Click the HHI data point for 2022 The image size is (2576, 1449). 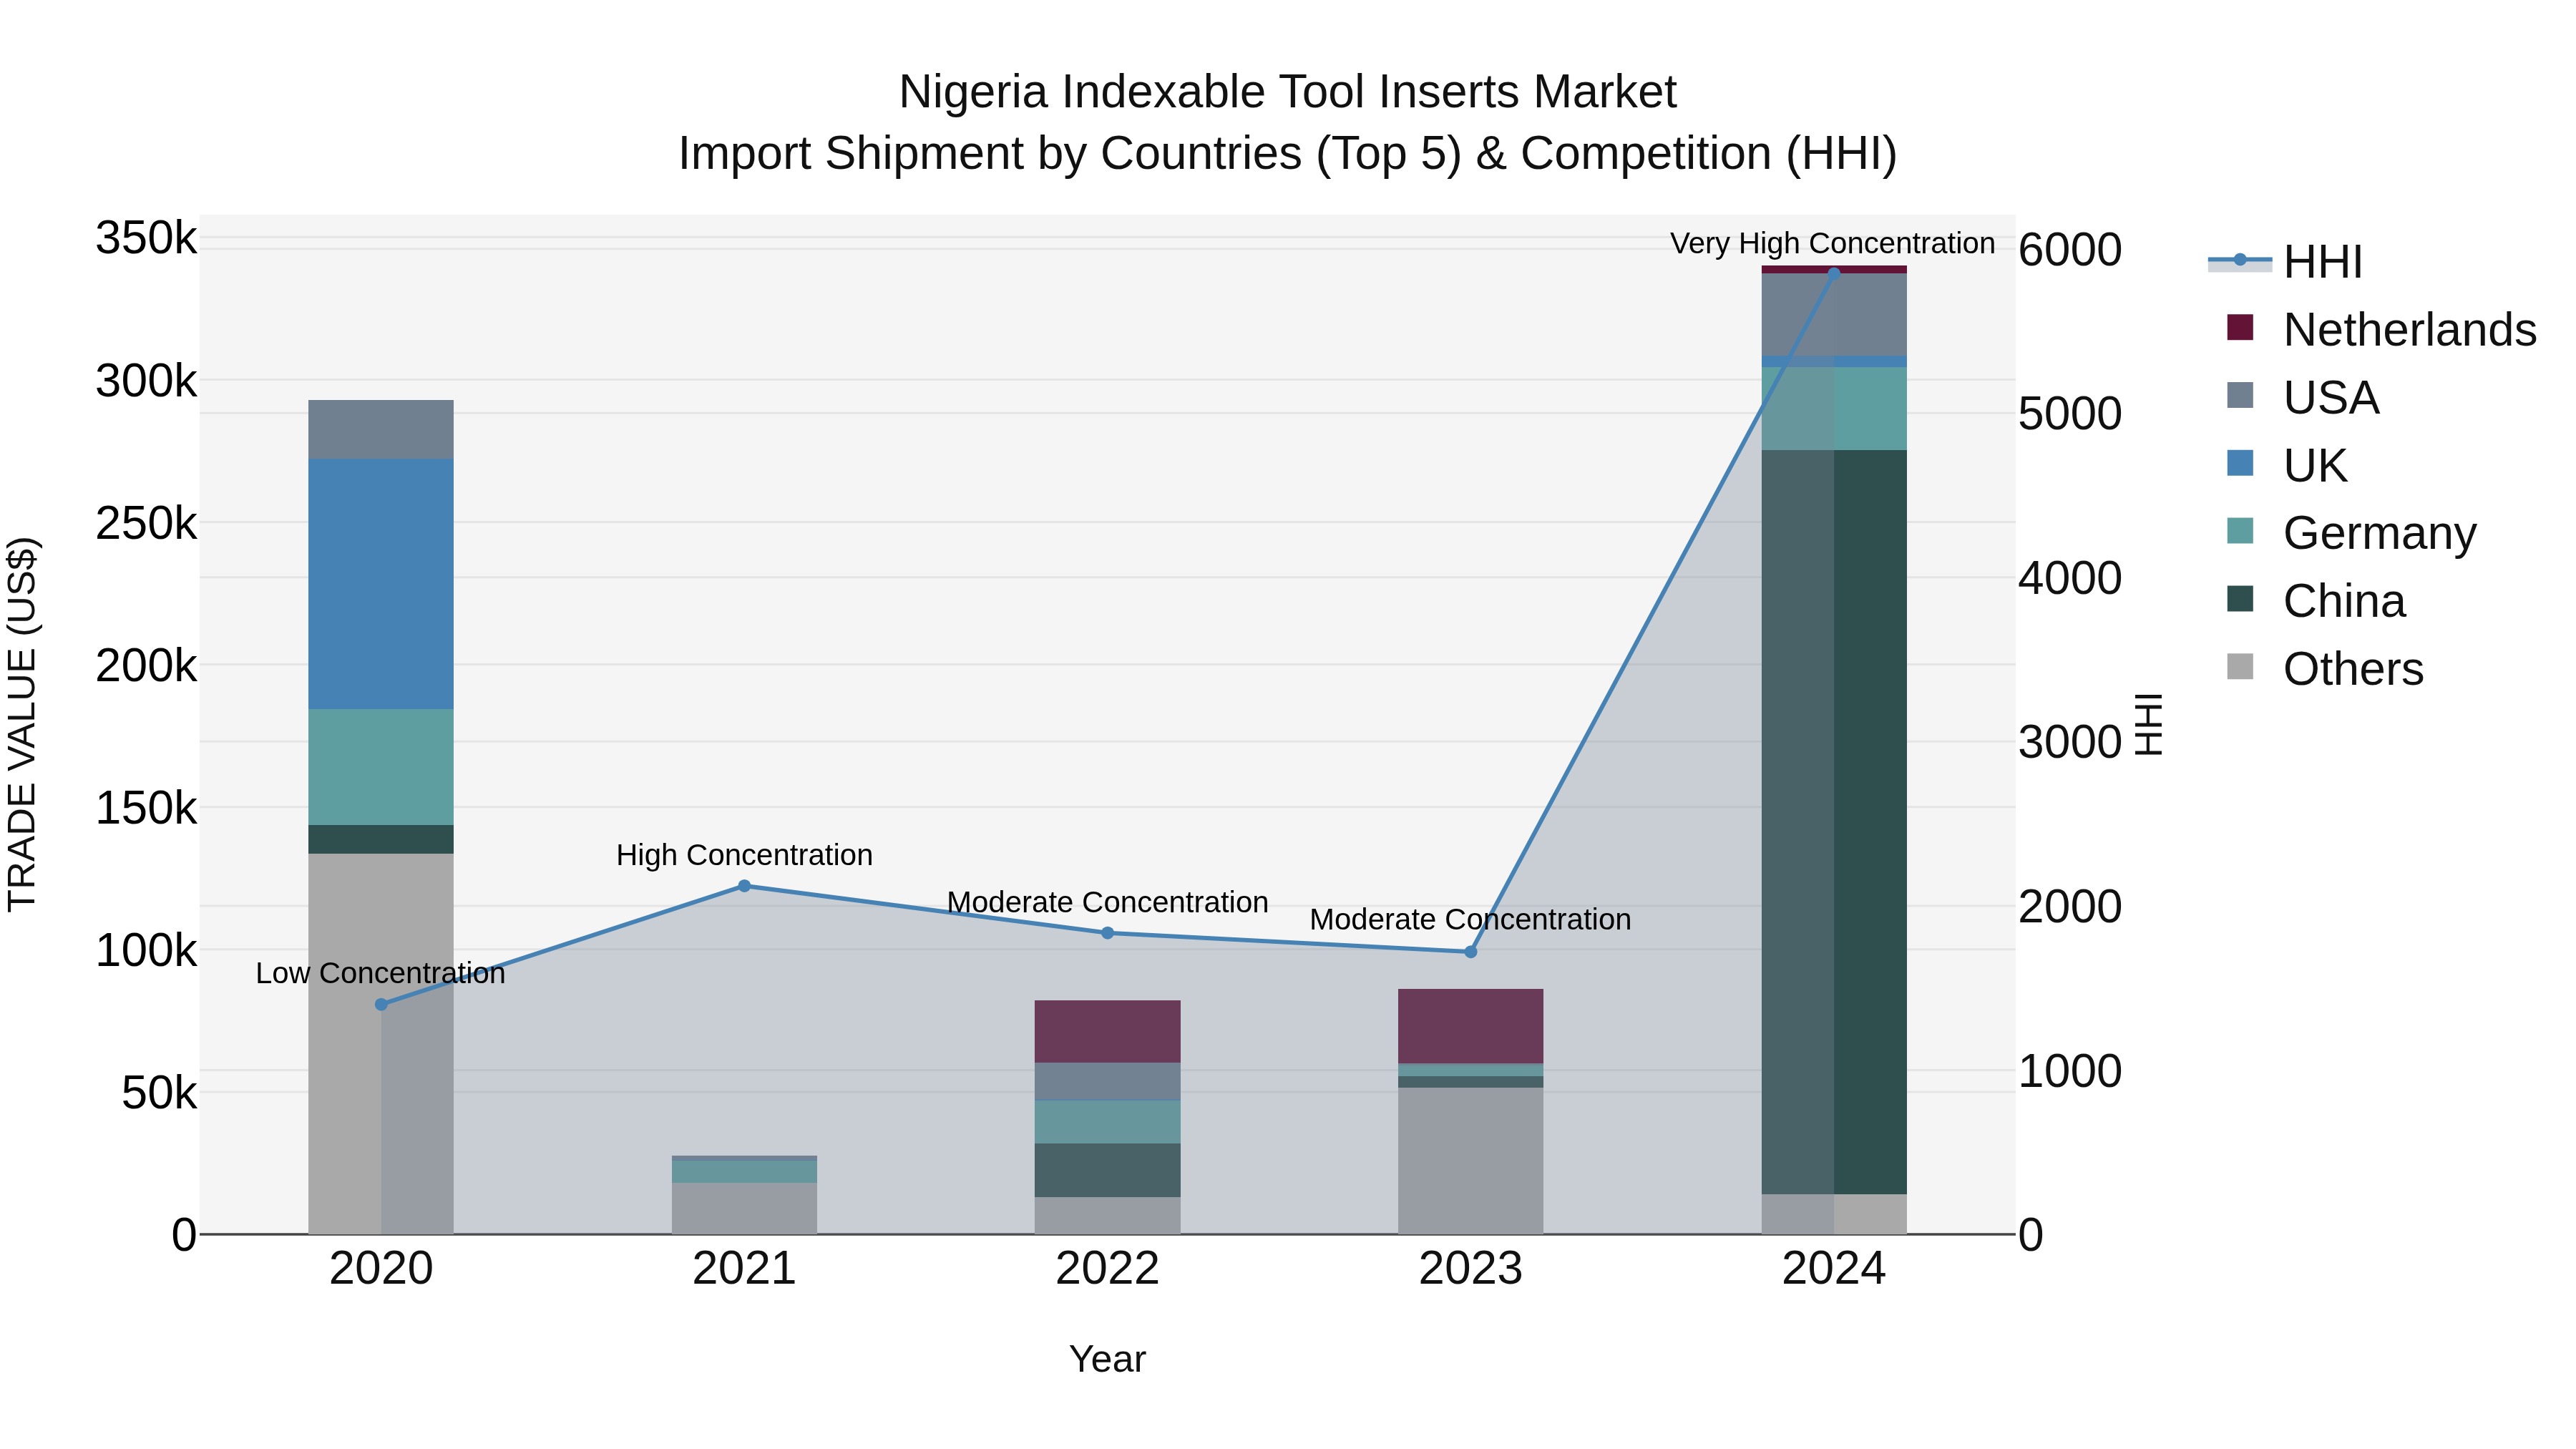tap(1107, 933)
